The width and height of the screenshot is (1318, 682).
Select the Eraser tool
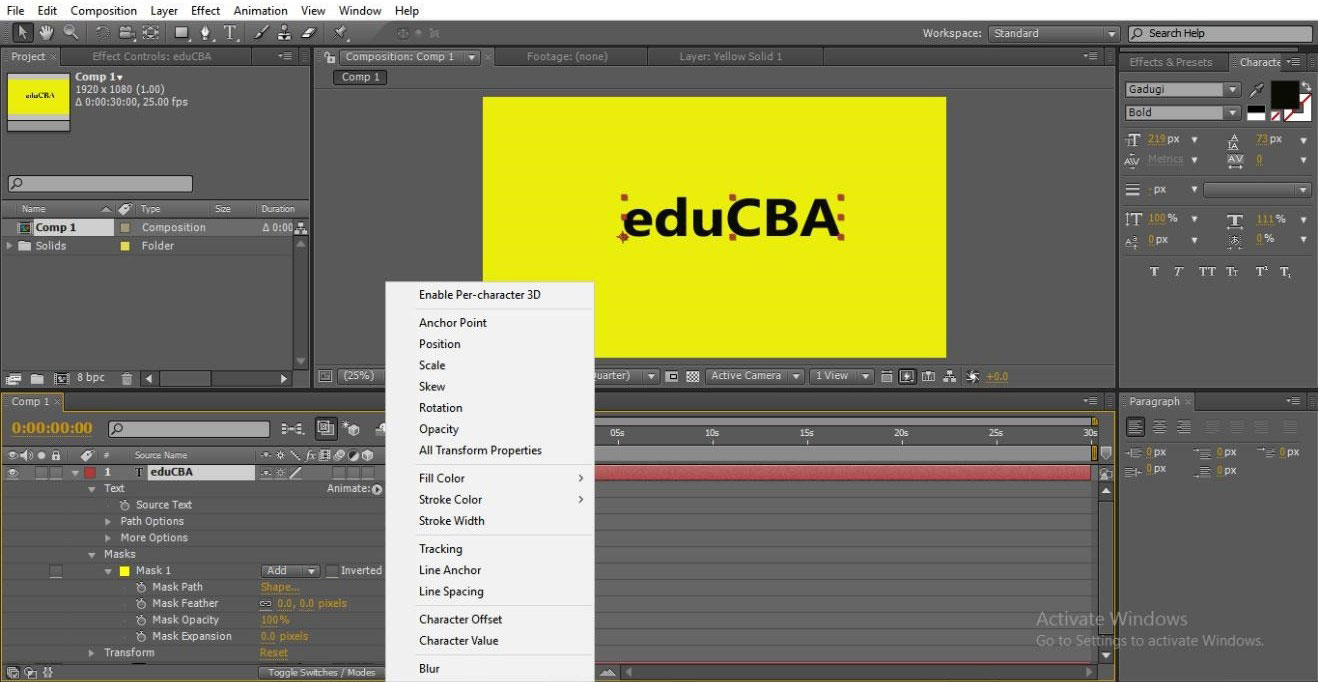click(307, 33)
